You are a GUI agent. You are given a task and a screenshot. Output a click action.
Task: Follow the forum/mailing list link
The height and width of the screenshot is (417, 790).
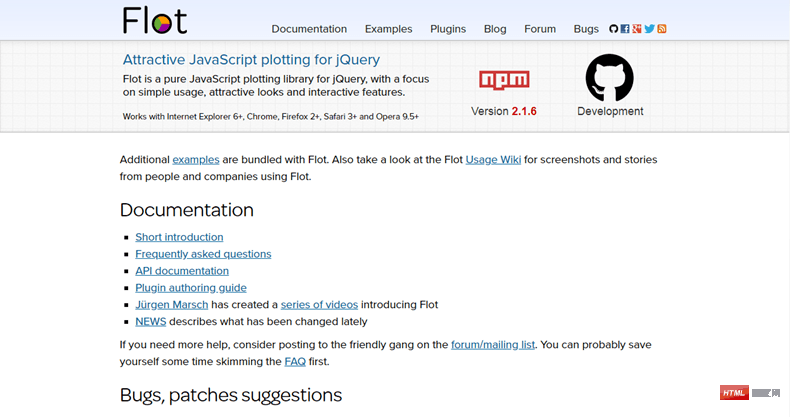493,345
